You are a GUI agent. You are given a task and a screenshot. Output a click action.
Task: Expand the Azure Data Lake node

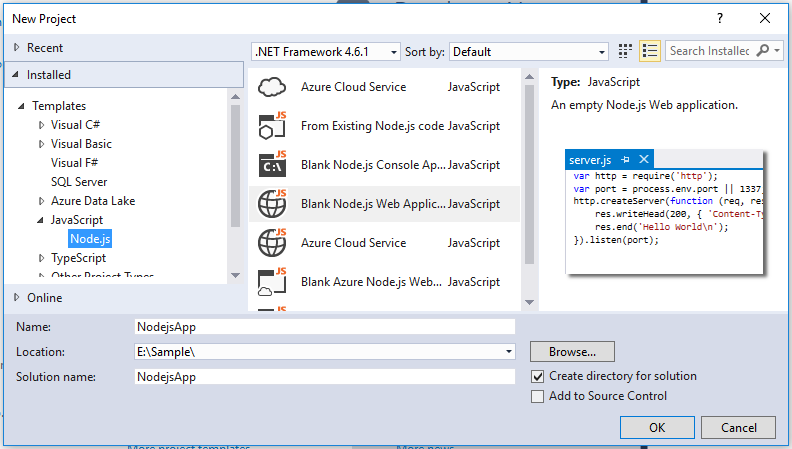point(41,201)
